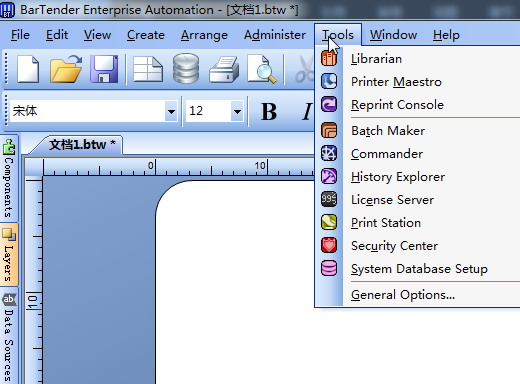520x384 pixels.
Task: Click the New document icon in toolbar
Action: [28, 69]
